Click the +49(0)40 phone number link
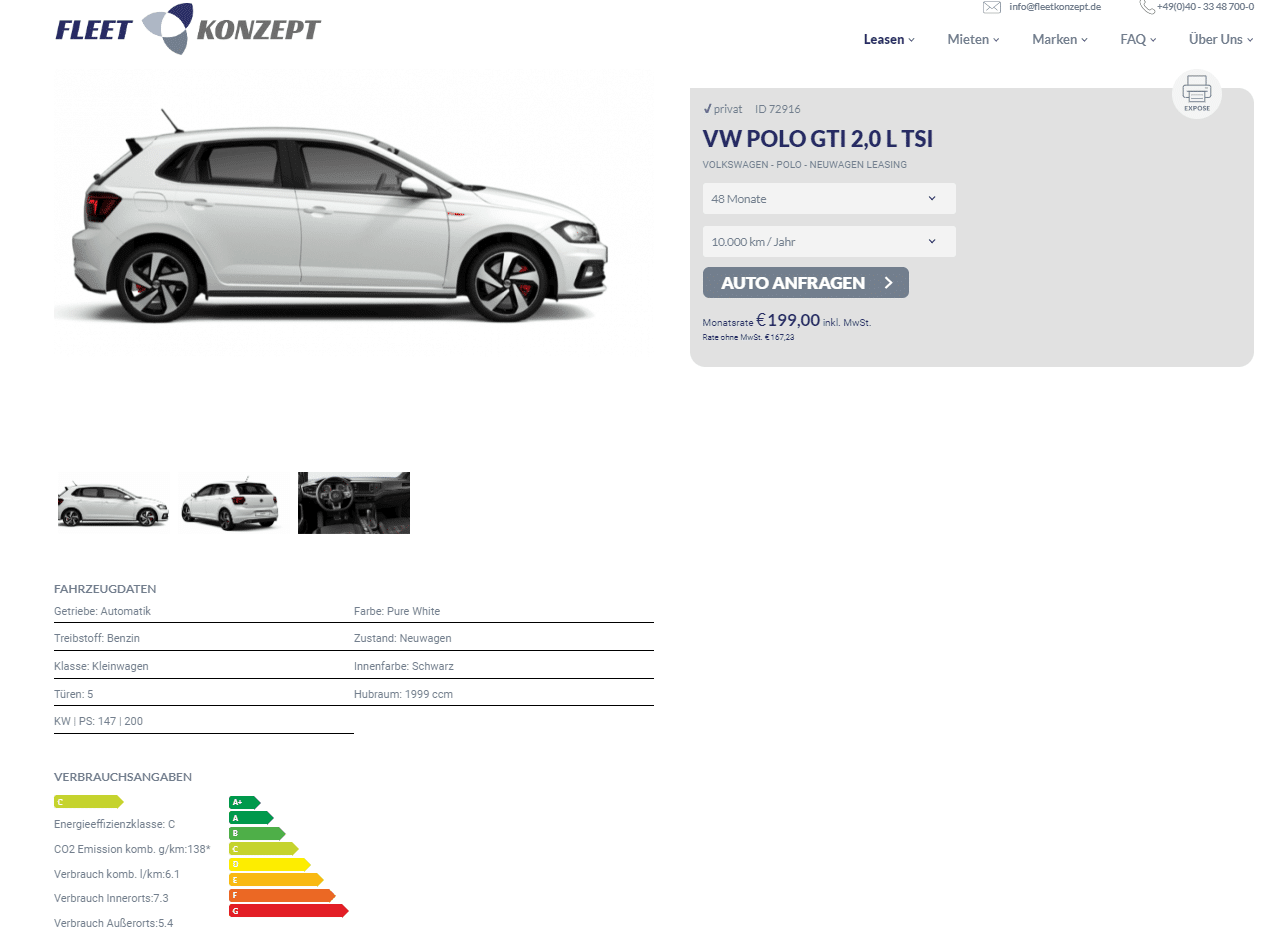Screen dimensions: 1276x935 [1205, 7]
